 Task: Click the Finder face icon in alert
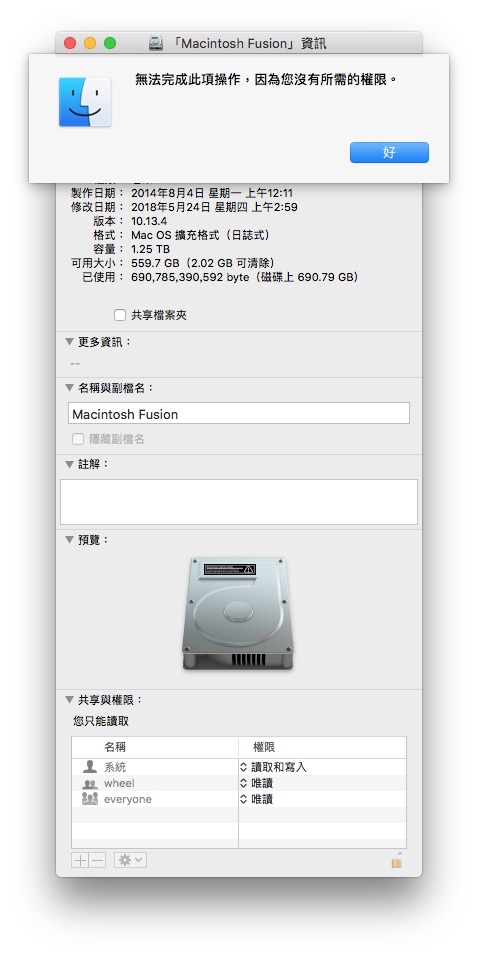85,102
